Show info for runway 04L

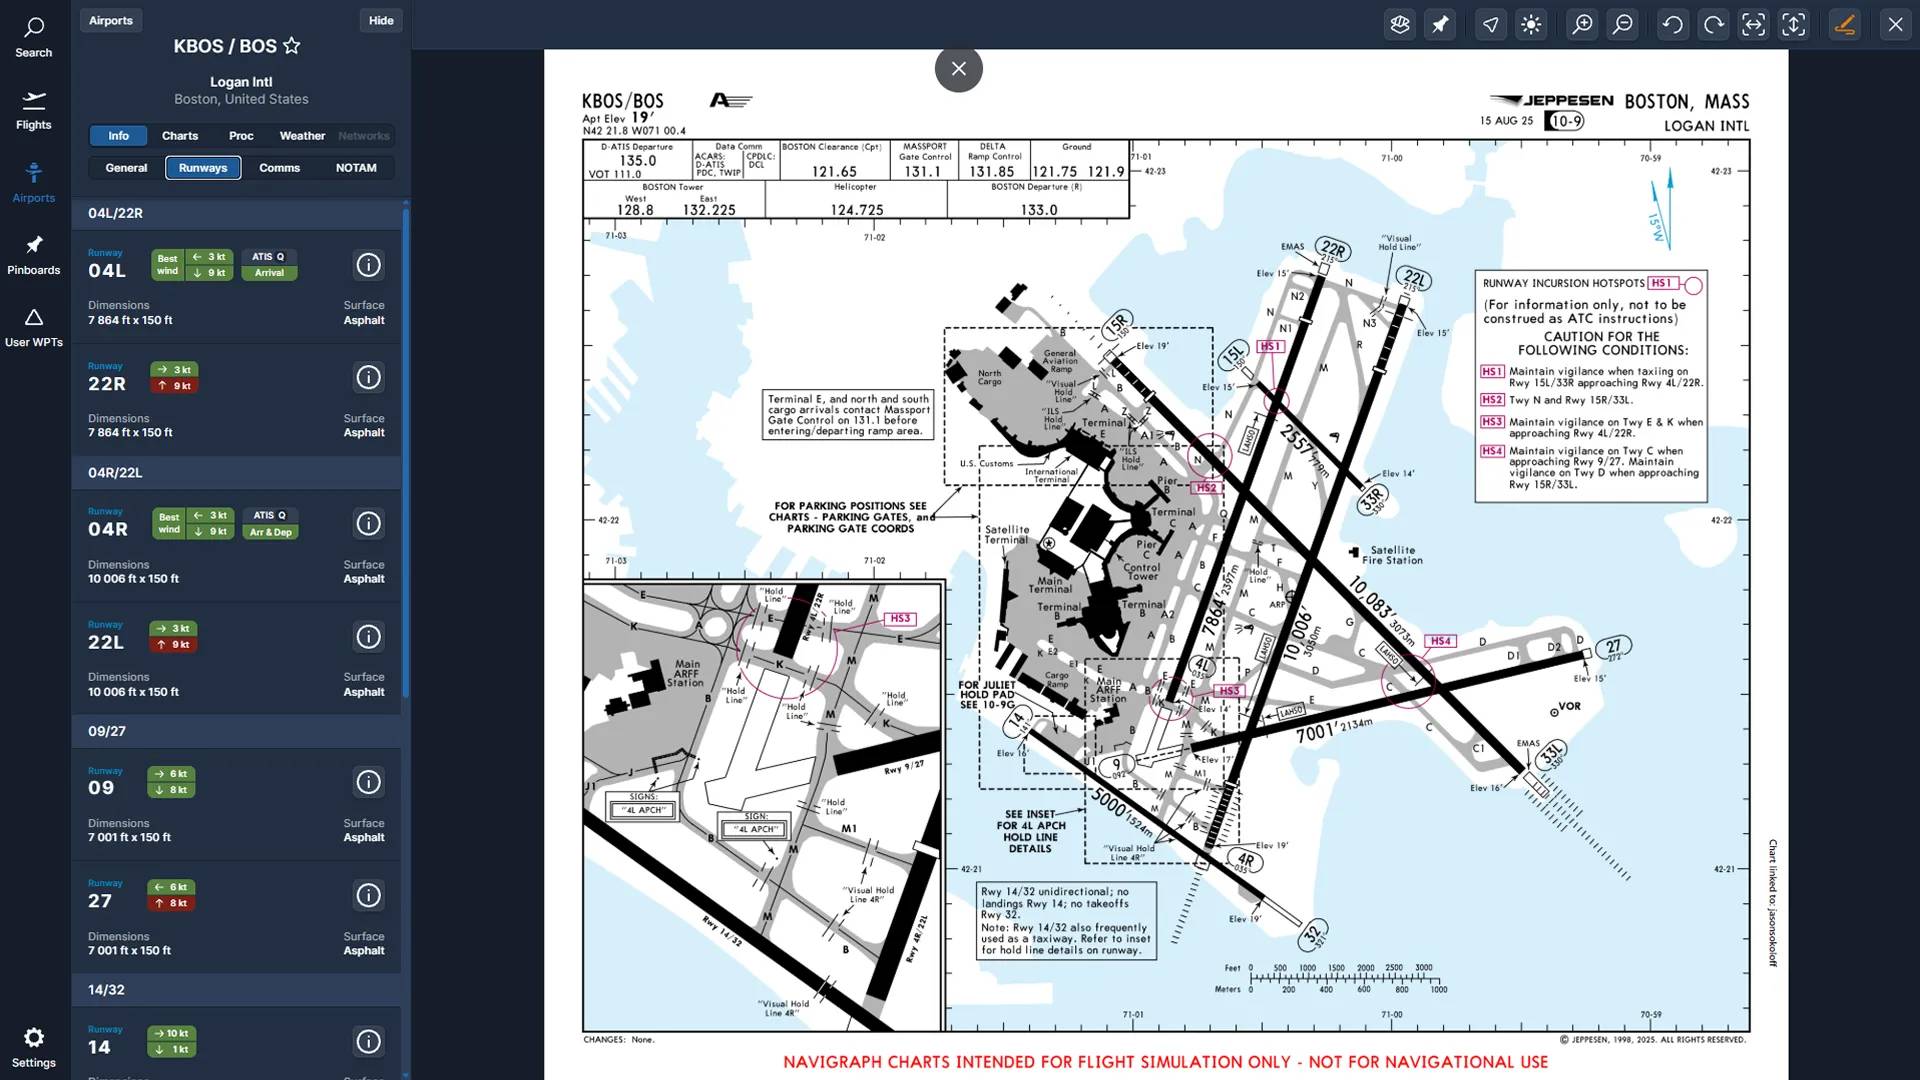369,265
